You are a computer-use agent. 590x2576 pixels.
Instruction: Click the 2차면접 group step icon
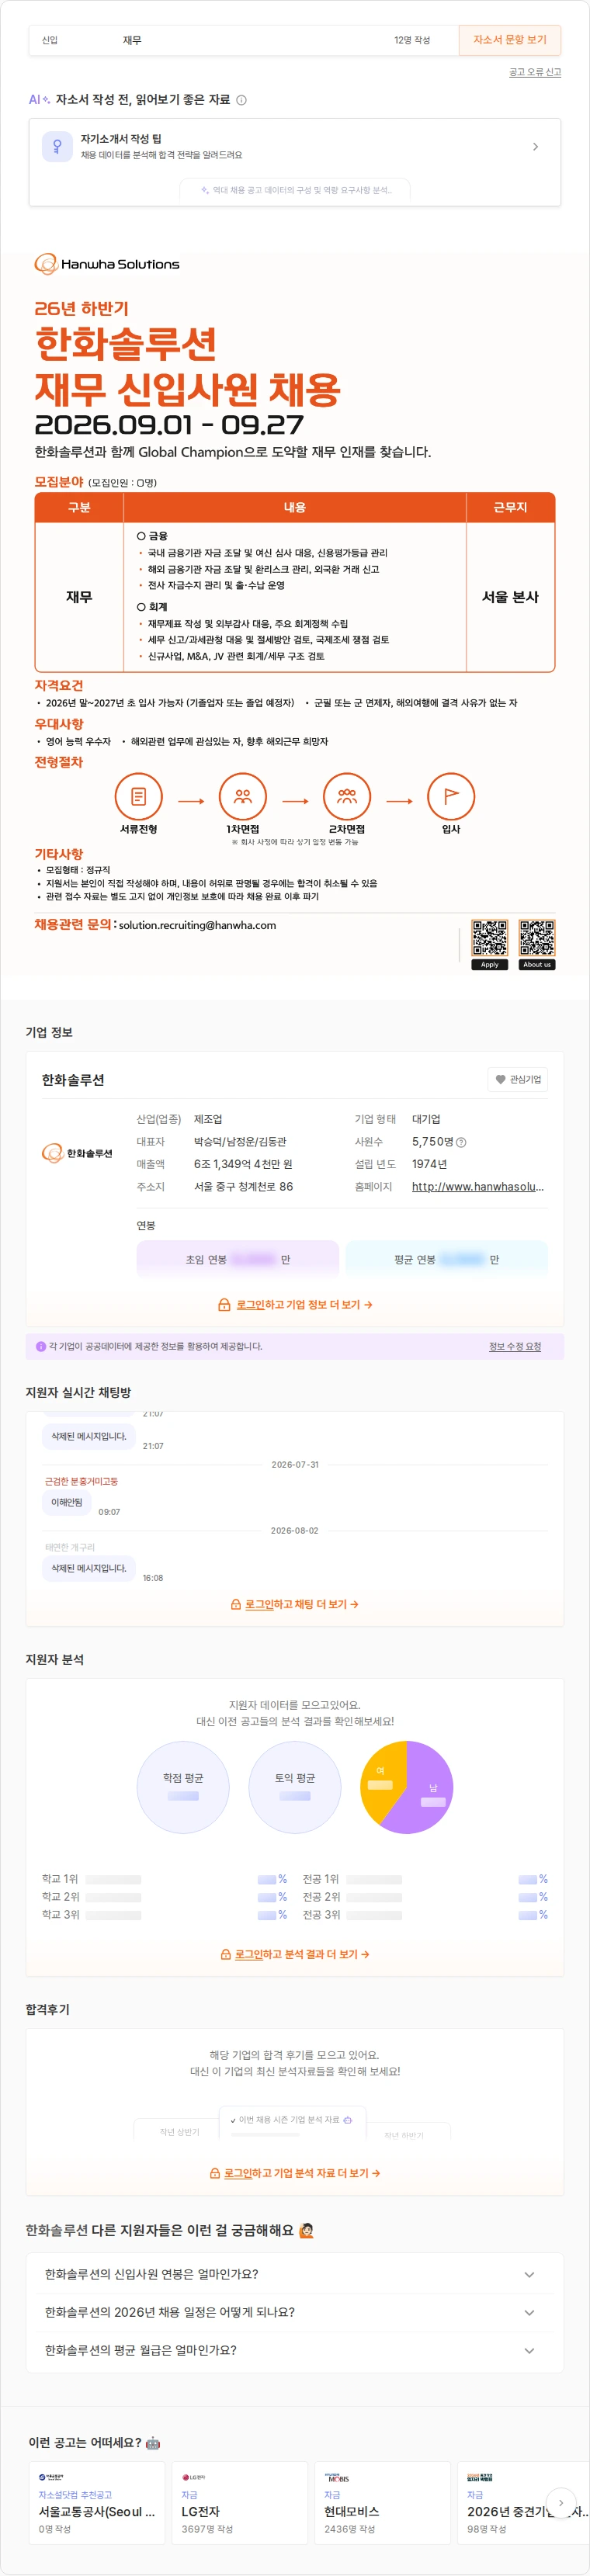pyautogui.click(x=347, y=797)
